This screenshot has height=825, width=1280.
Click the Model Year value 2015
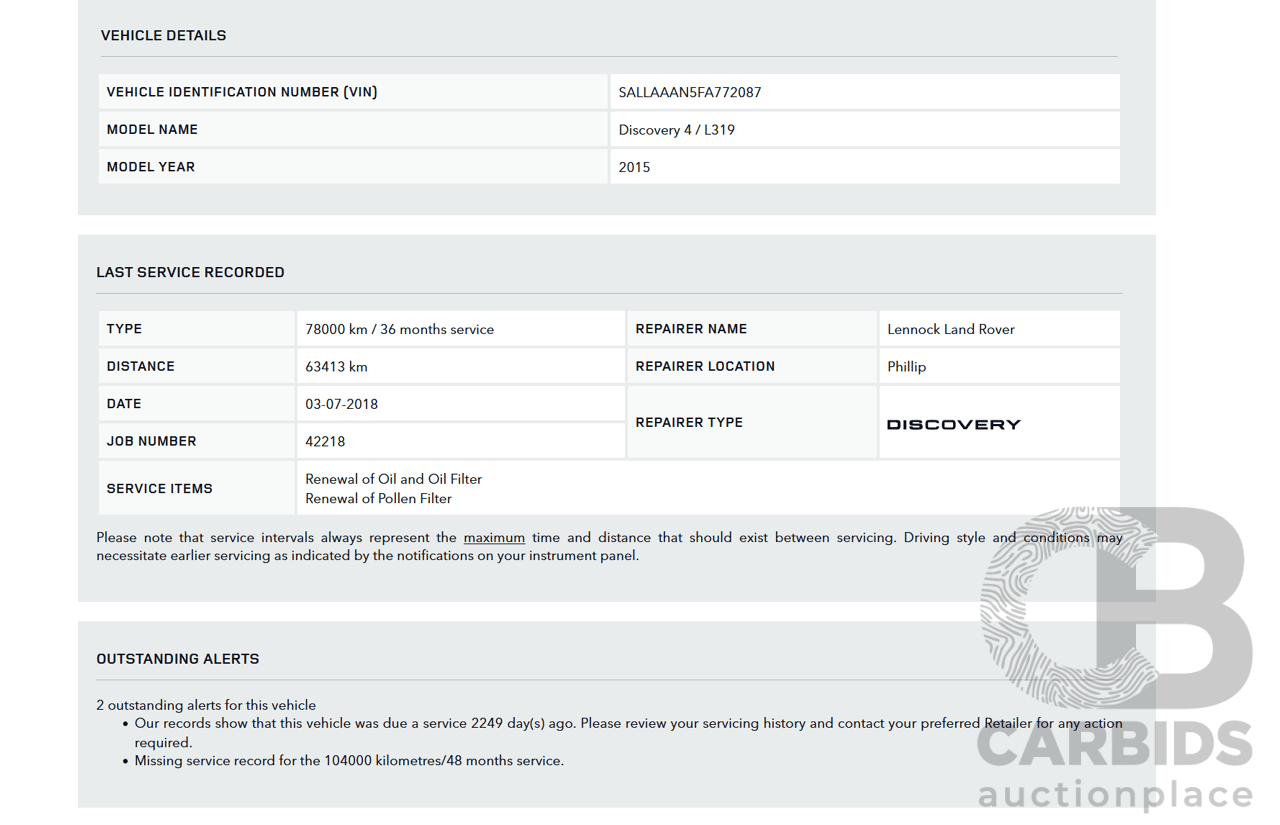pos(634,167)
